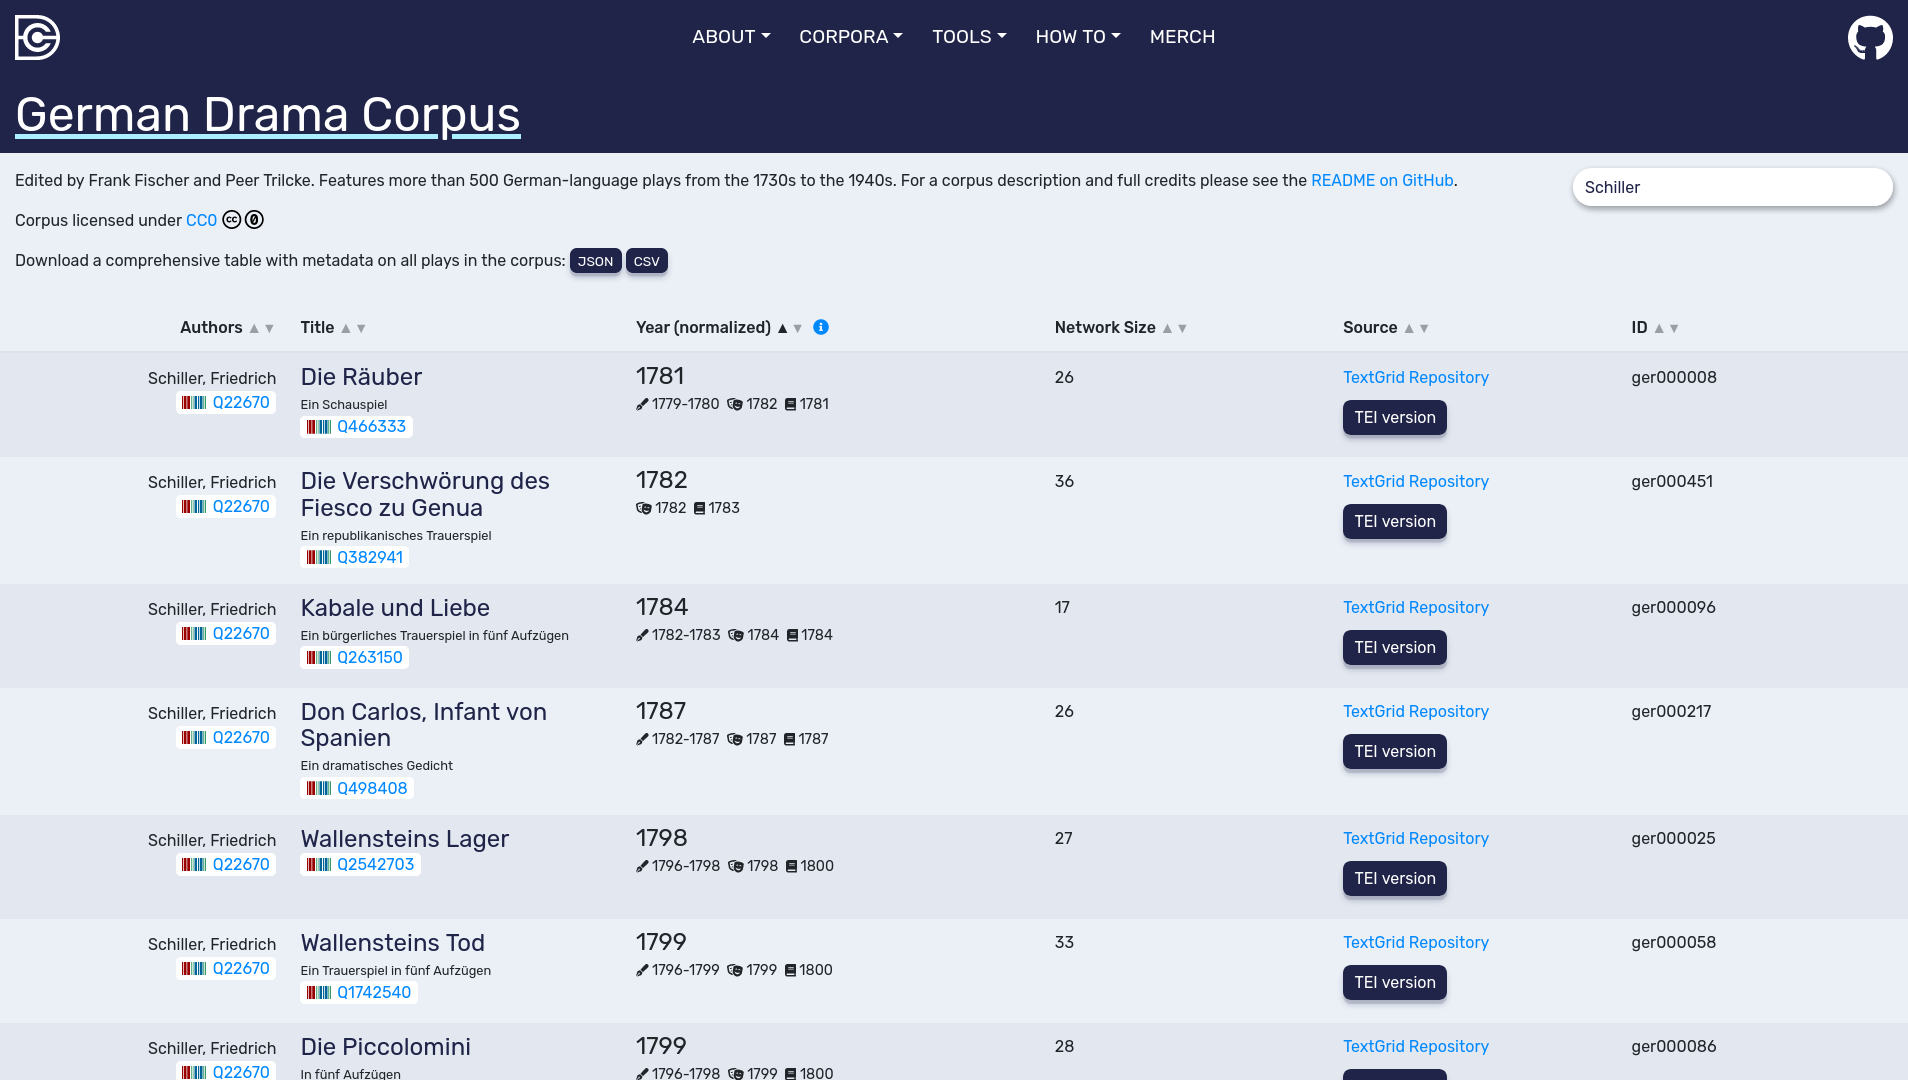Open TEI version of Die Räuber
The image size is (1908, 1080).
1394,418
